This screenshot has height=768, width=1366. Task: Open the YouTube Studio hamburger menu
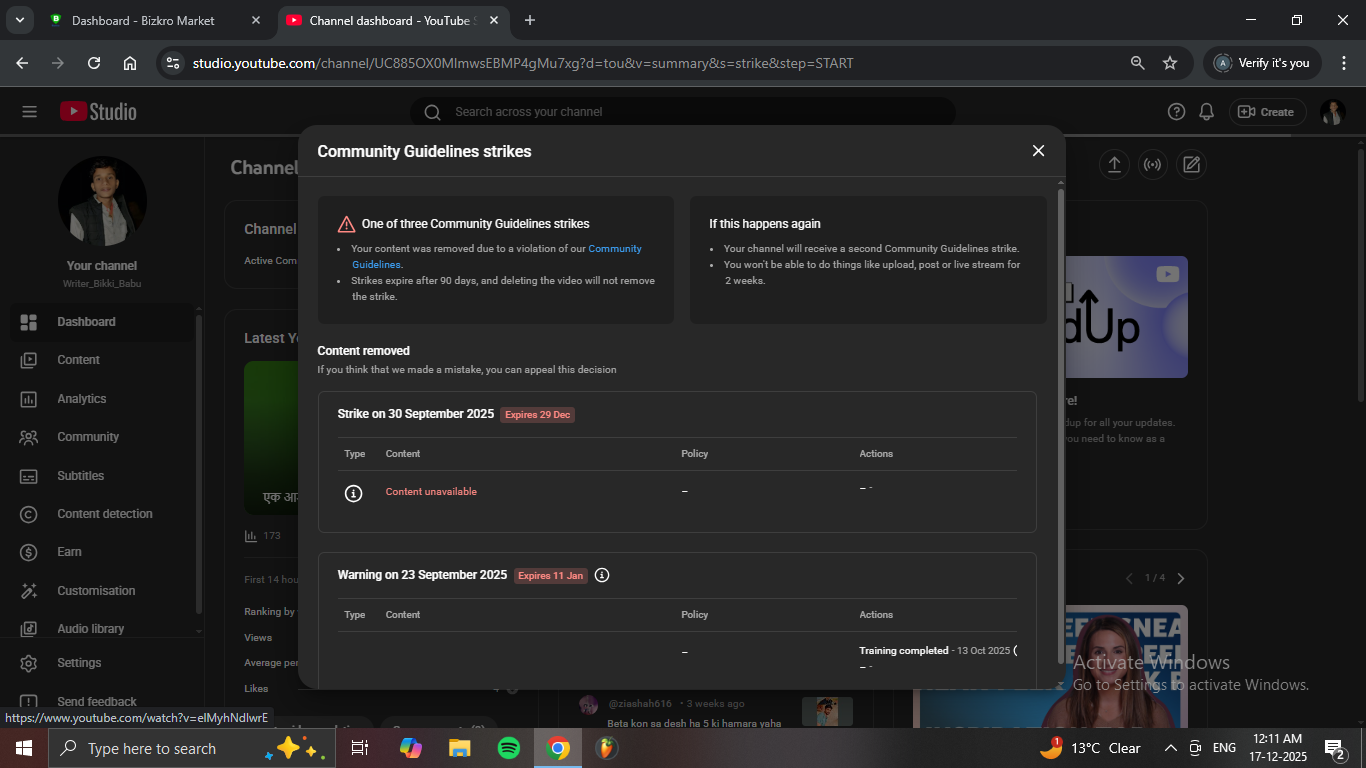29,112
